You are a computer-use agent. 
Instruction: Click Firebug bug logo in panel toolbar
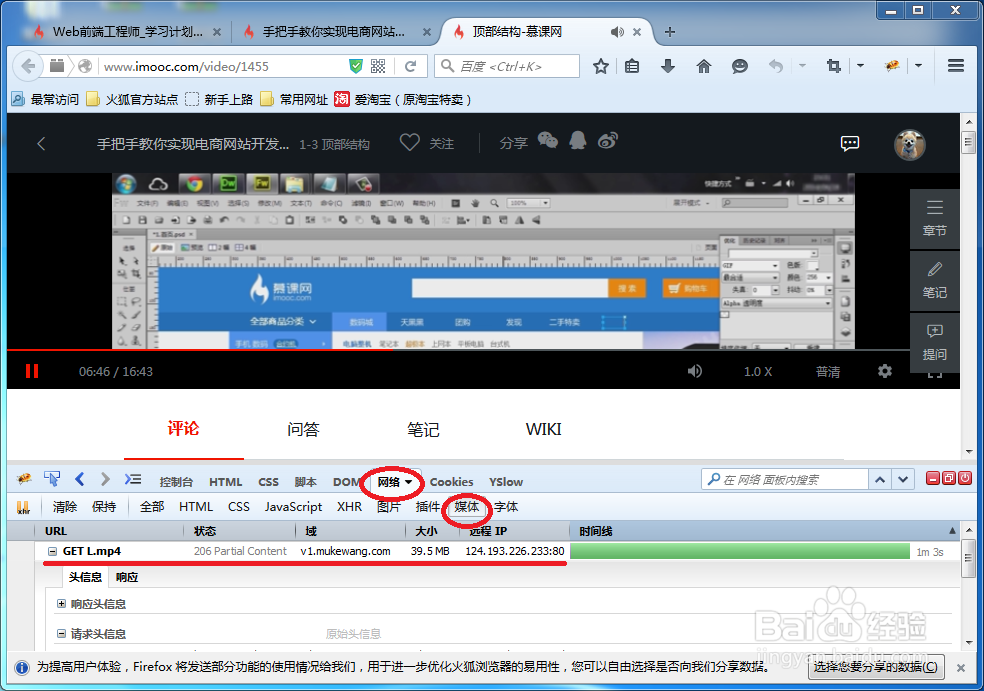[x=24, y=479]
